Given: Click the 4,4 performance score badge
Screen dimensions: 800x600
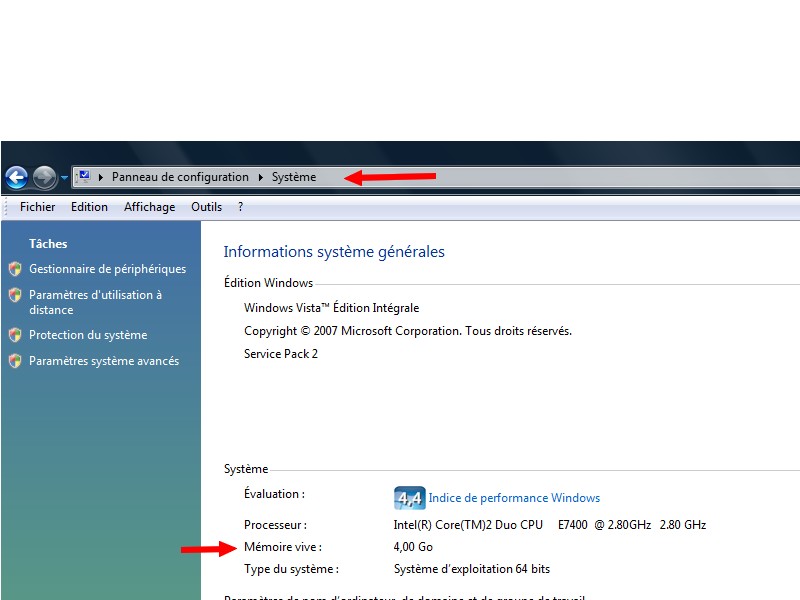Looking at the screenshot, I should click(409, 498).
